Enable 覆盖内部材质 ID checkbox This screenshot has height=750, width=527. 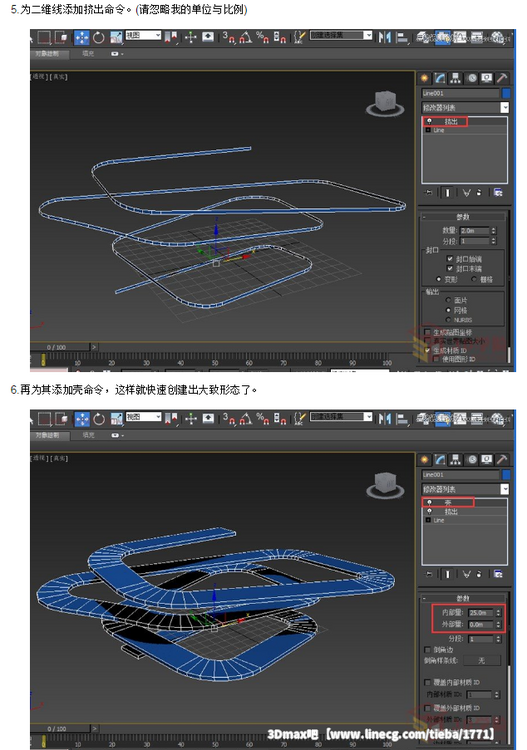428,682
